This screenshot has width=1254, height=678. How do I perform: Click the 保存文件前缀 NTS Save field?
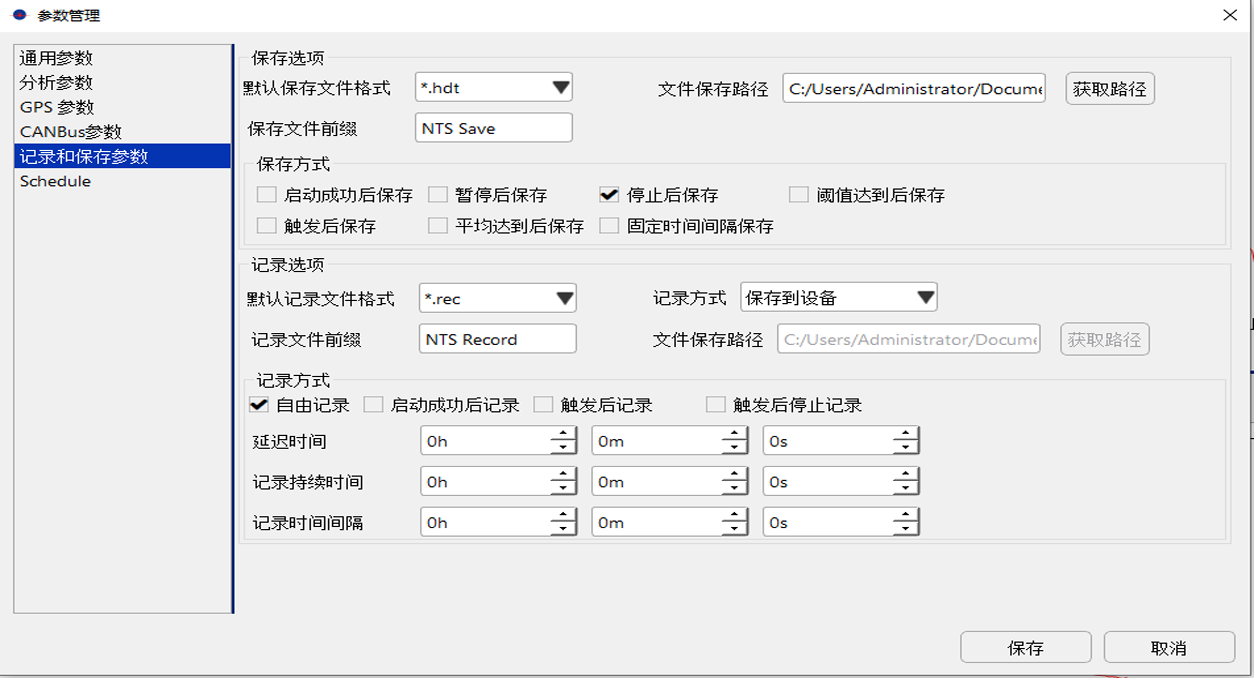click(x=493, y=128)
